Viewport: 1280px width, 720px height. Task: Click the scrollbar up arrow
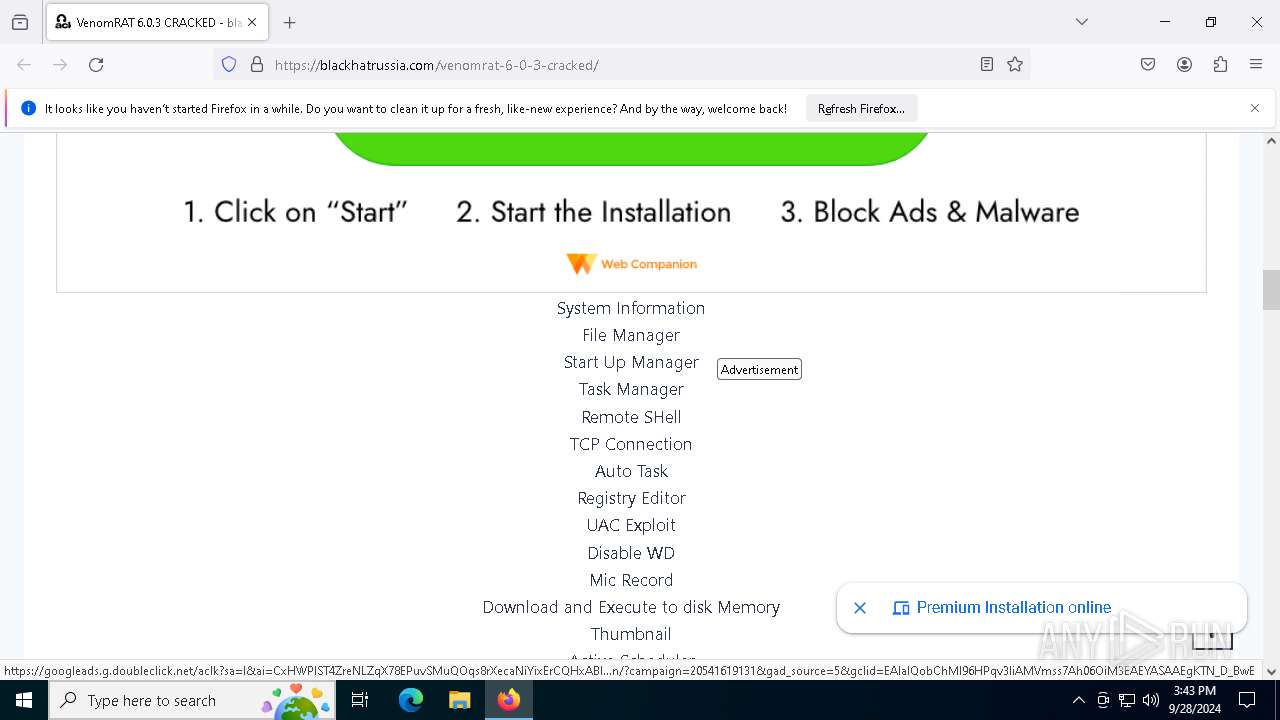pyautogui.click(x=1271, y=141)
